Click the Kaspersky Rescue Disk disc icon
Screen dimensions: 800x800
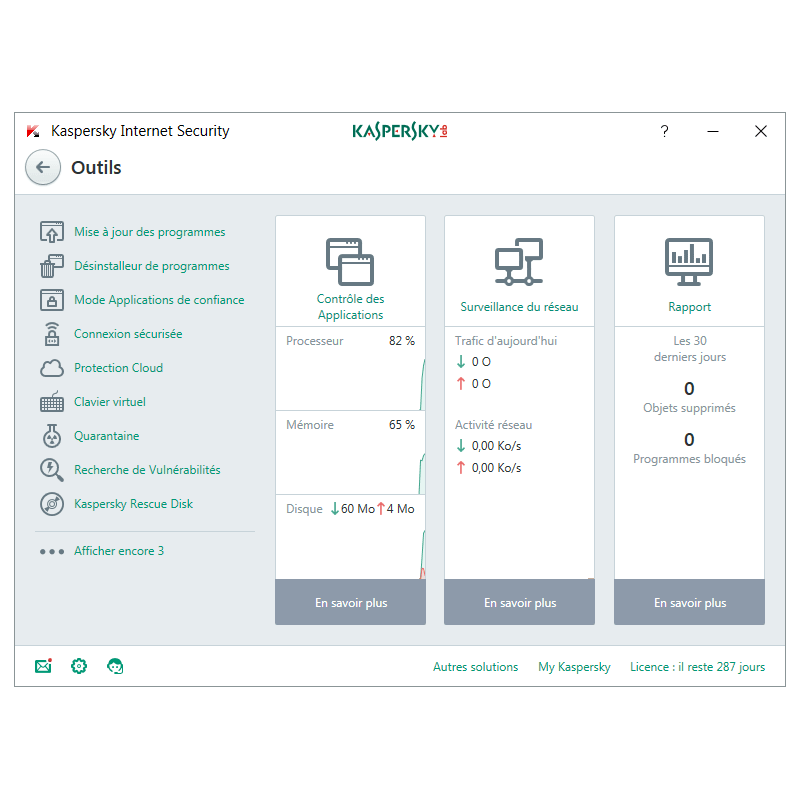(52, 504)
